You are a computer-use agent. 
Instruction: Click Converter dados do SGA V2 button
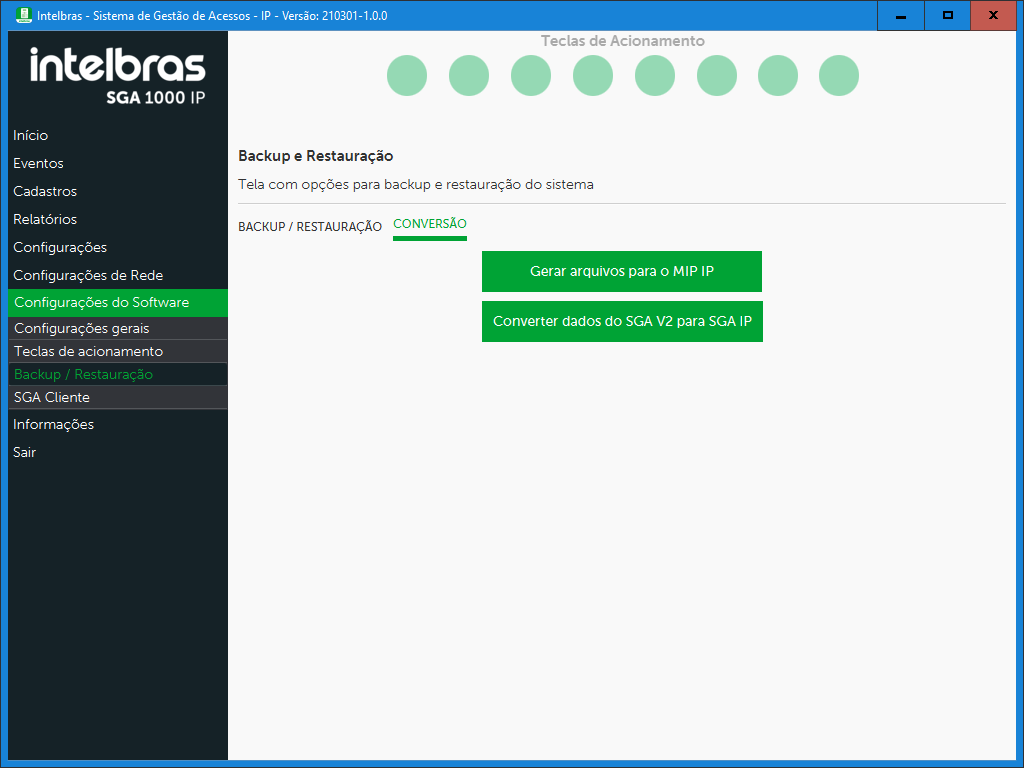[622, 322]
